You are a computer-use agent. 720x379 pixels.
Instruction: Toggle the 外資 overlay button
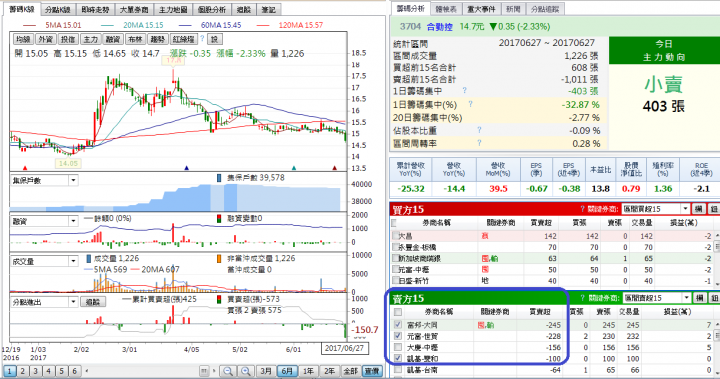pyautogui.click(x=46, y=40)
